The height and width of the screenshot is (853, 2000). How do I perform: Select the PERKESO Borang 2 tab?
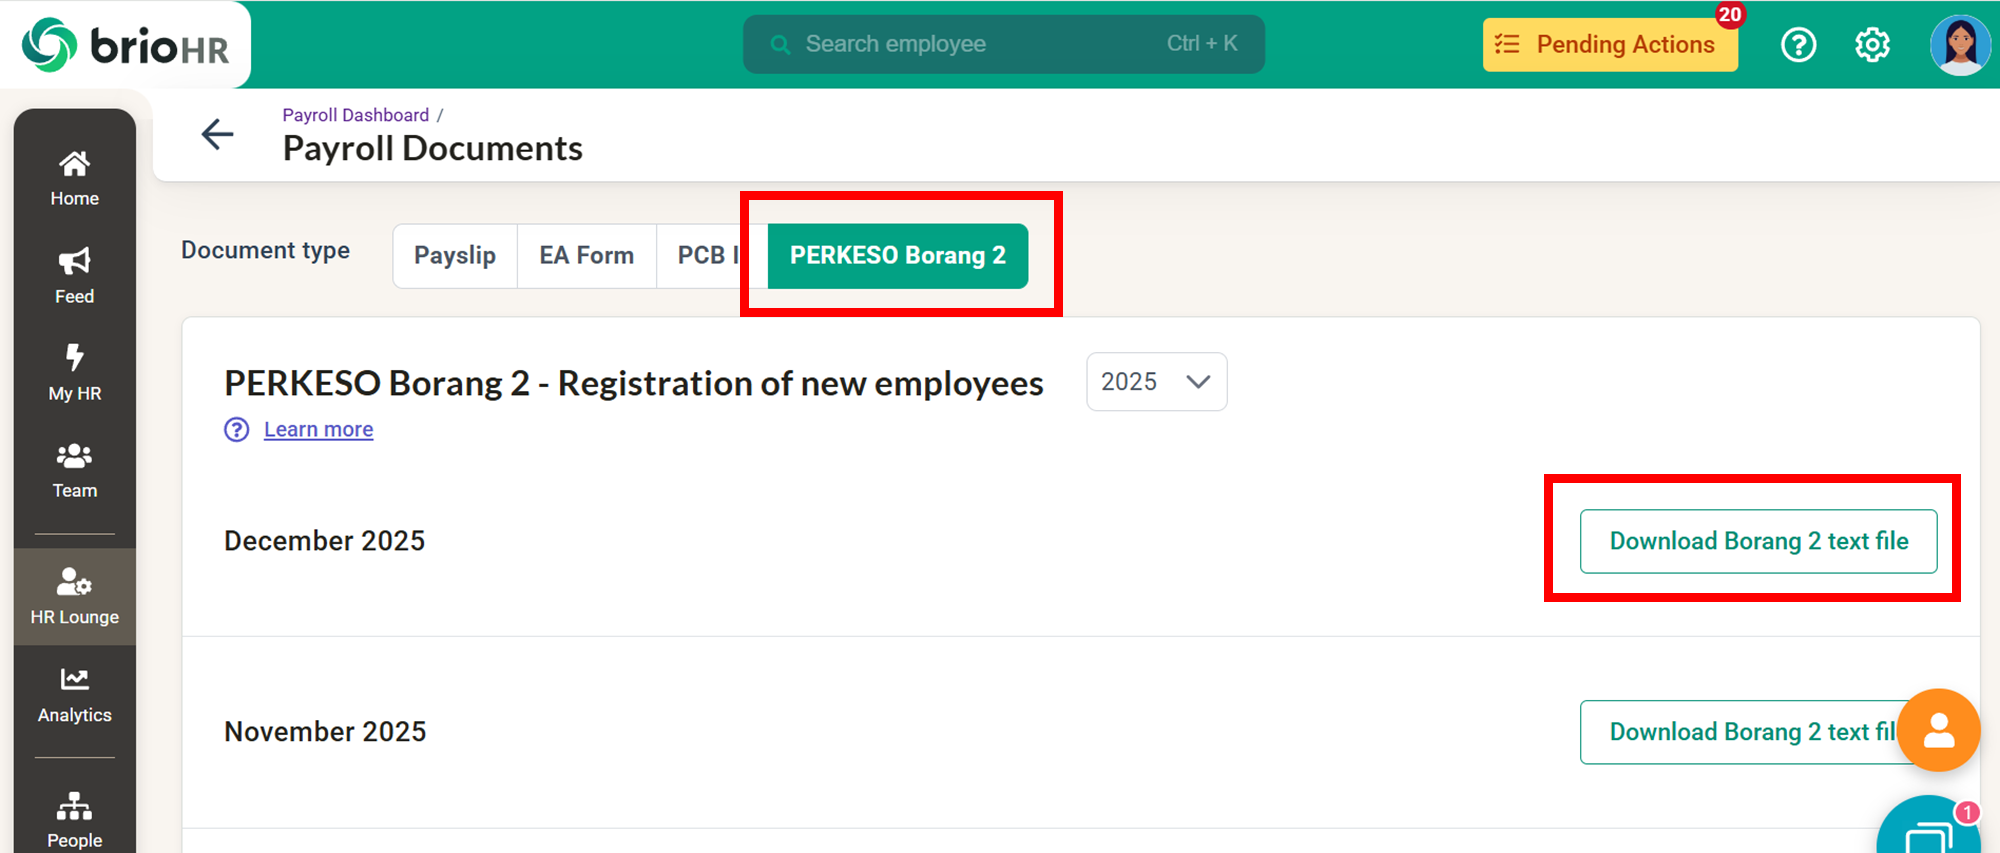[897, 256]
